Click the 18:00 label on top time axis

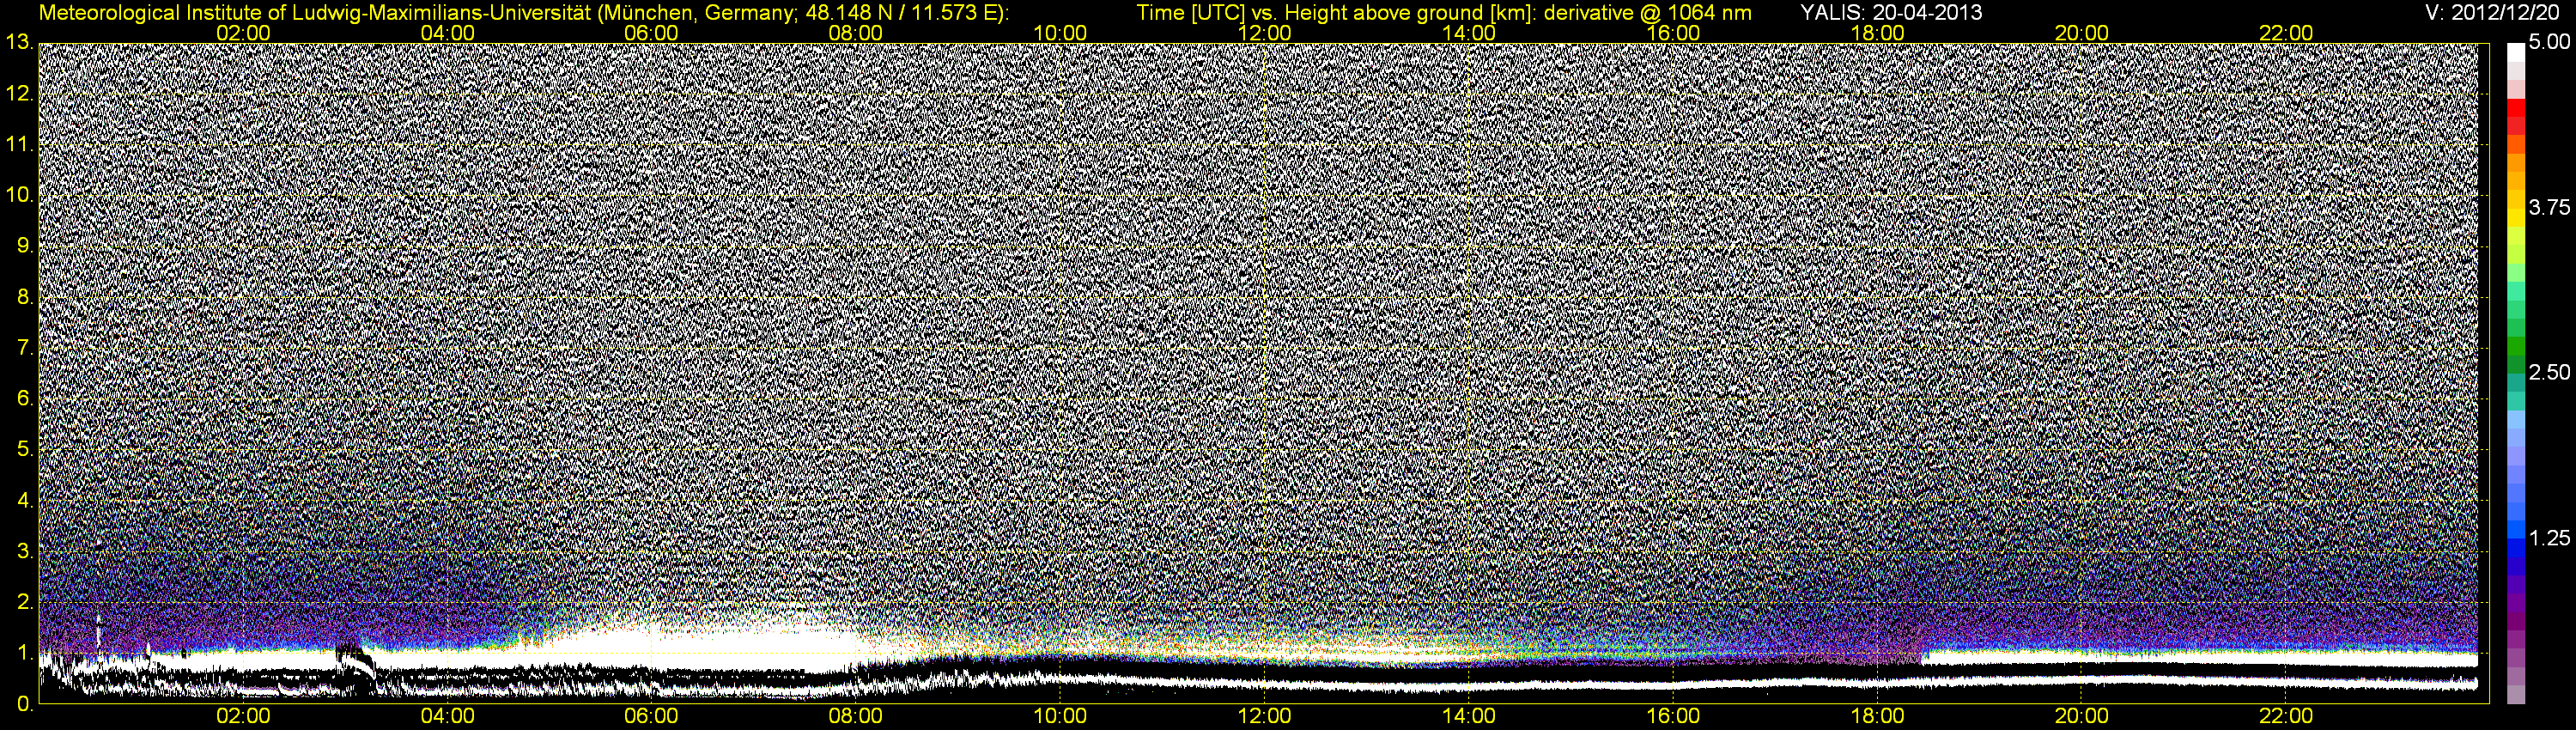coord(1877,33)
